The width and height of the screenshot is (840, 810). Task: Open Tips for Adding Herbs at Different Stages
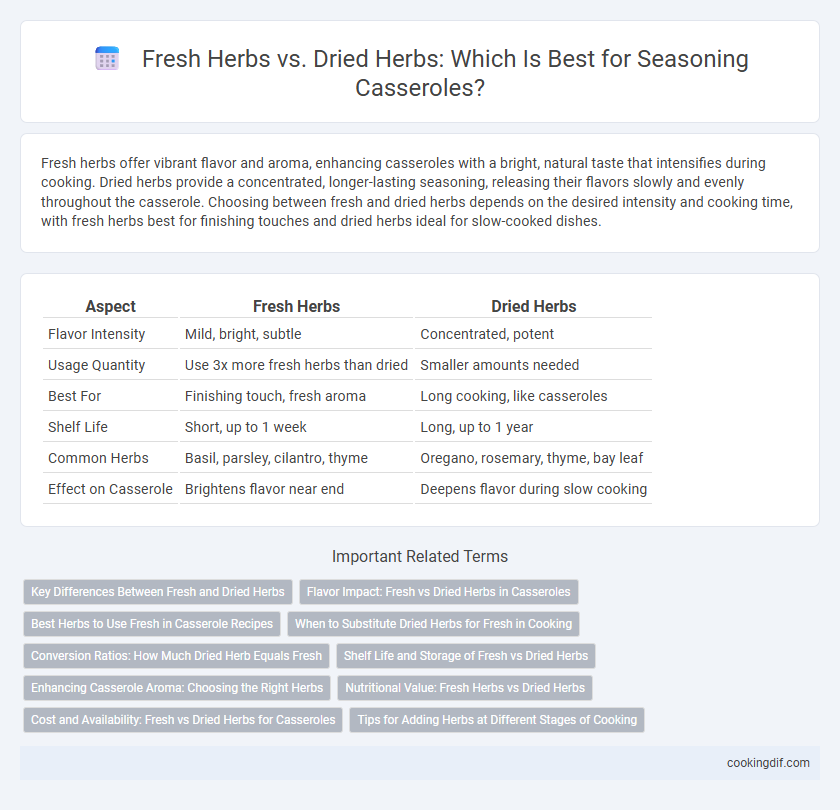tap(497, 719)
